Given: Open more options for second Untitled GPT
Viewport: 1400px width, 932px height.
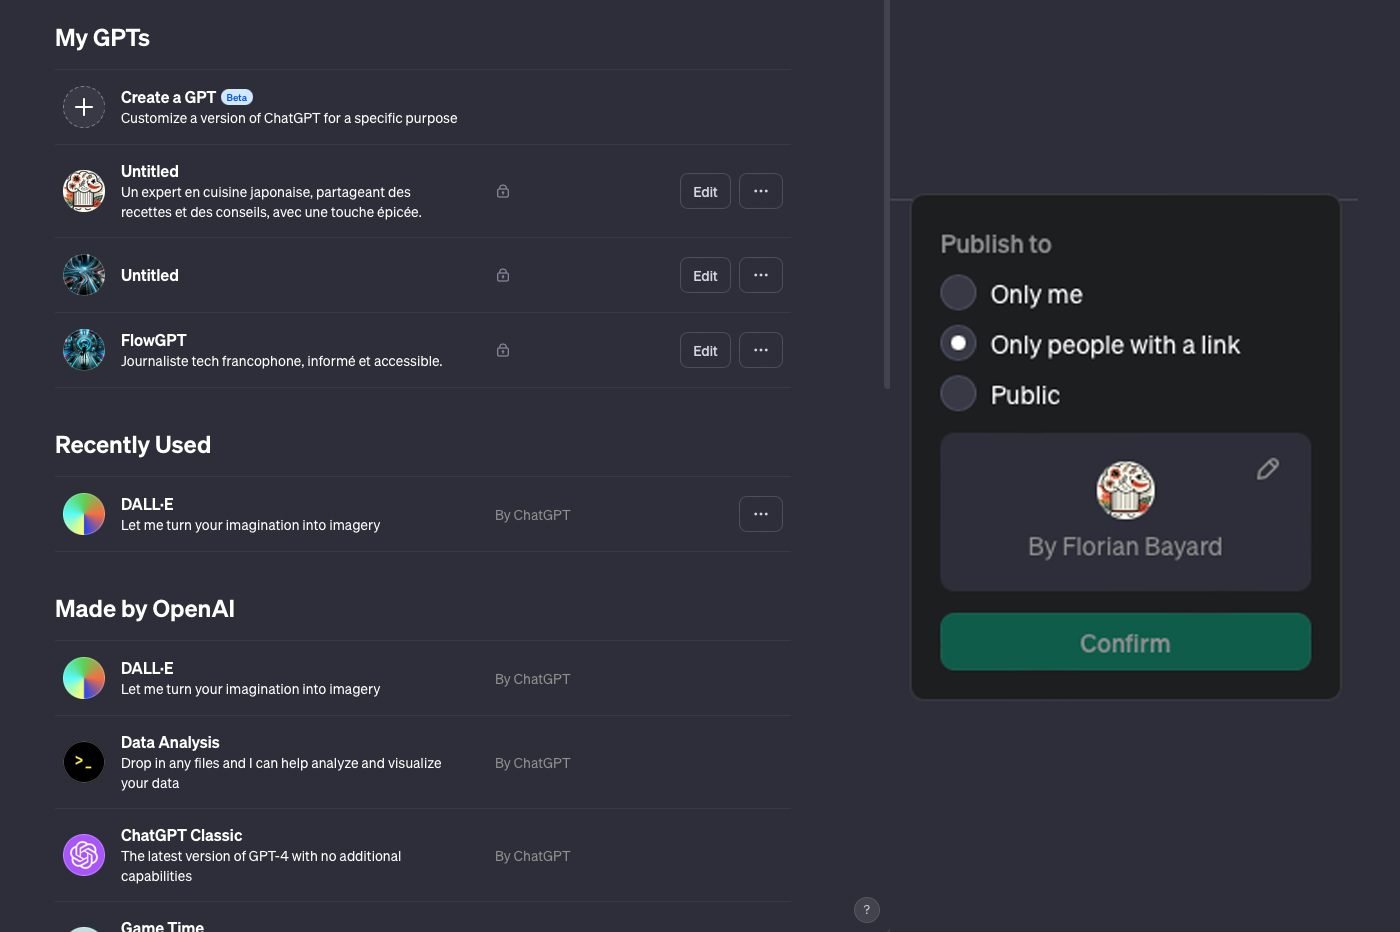Looking at the screenshot, I should click(x=761, y=275).
